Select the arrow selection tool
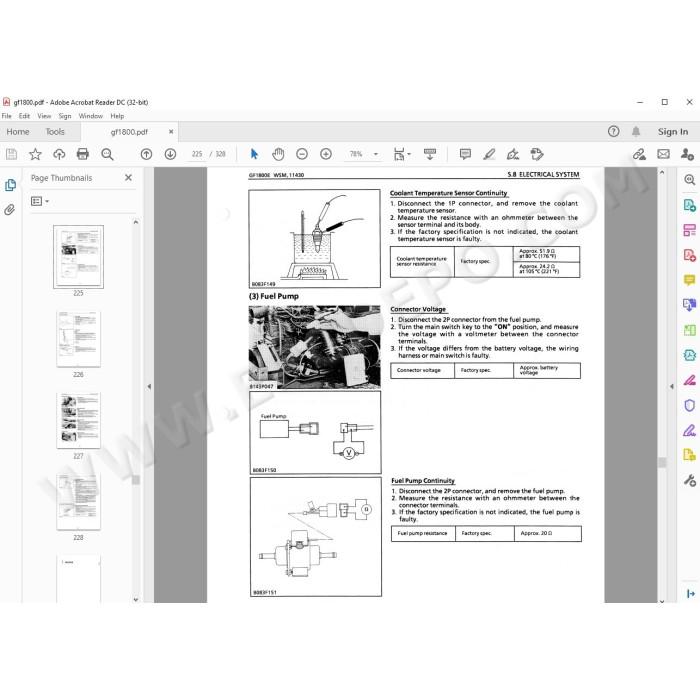Image resolution: width=700 pixels, height=700 pixels. point(254,154)
